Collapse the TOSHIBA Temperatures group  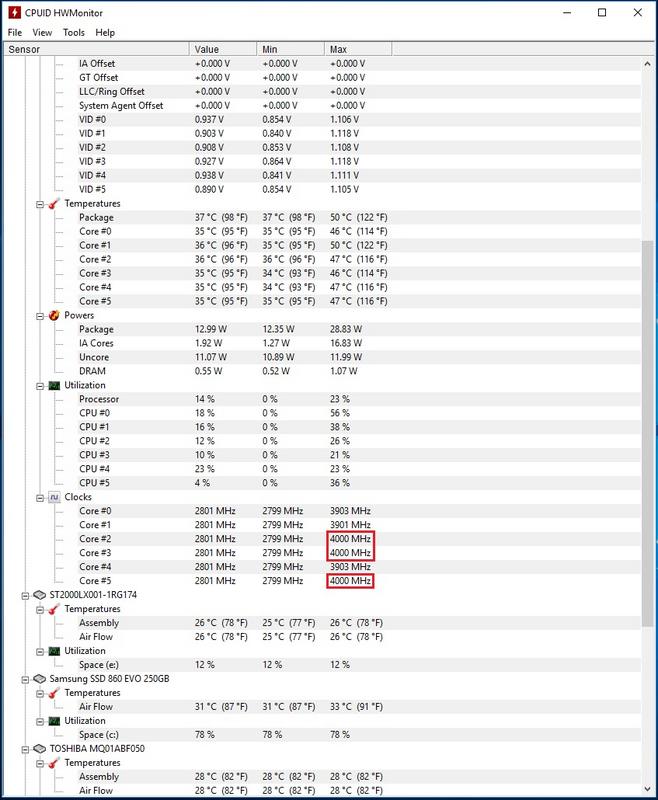[x=40, y=763]
